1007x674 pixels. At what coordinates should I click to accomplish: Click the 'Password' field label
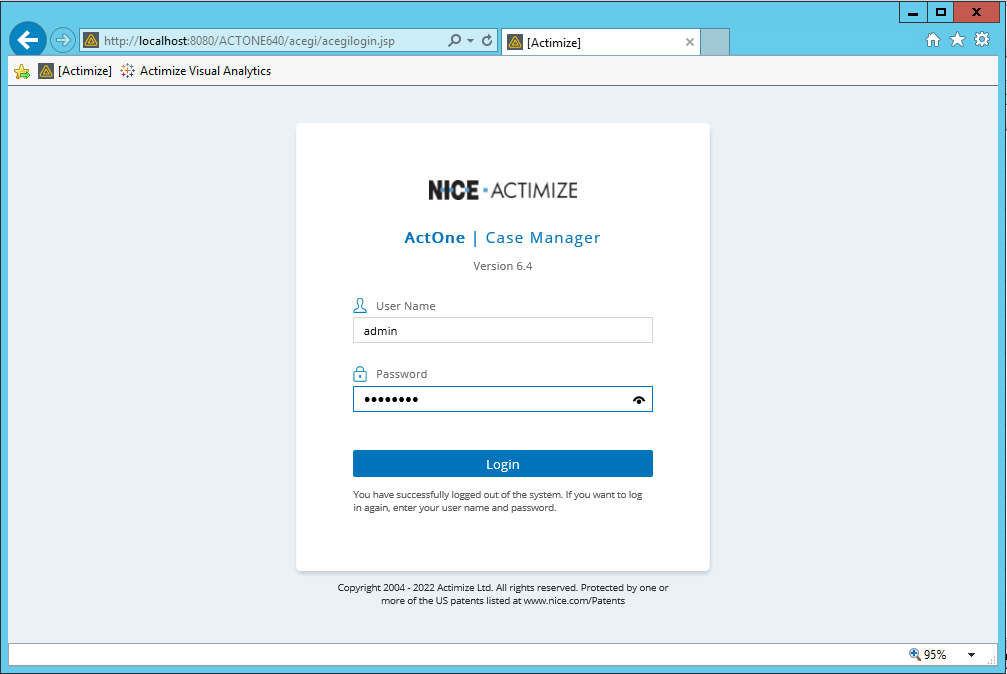(x=401, y=374)
